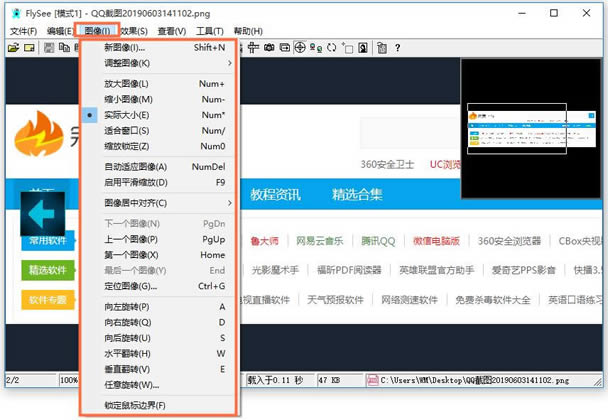
Task: Click the picture frame icon beside the open folder
Action: (29, 48)
